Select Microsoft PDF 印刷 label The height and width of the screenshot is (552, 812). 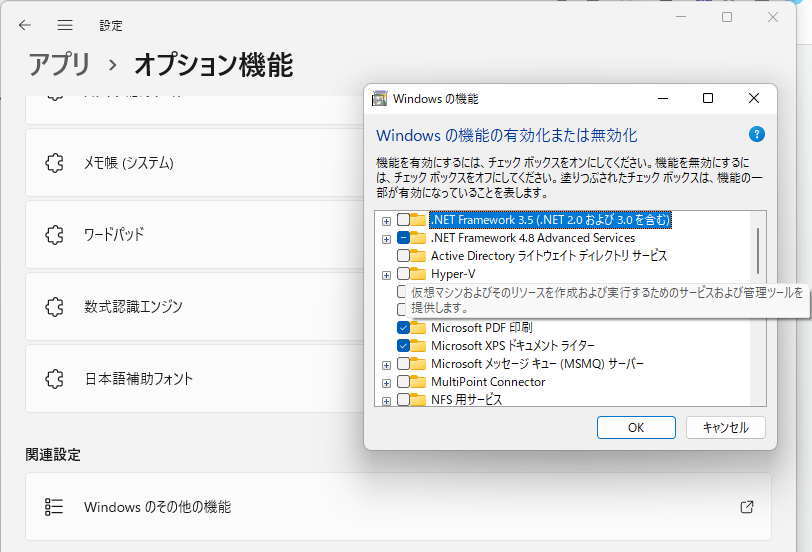click(x=482, y=327)
